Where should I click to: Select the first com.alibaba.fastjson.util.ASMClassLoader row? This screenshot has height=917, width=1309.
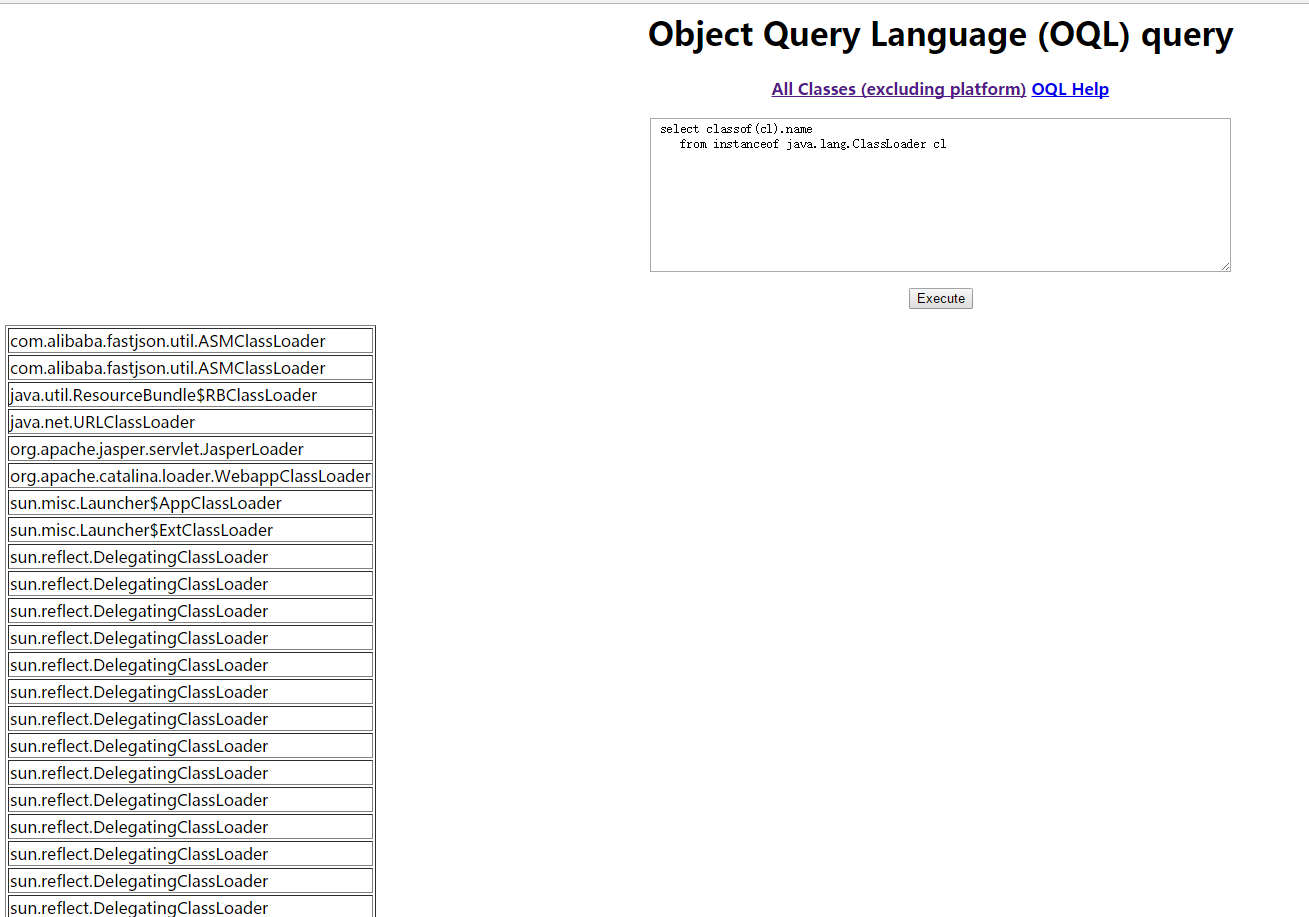coord(190,341)
